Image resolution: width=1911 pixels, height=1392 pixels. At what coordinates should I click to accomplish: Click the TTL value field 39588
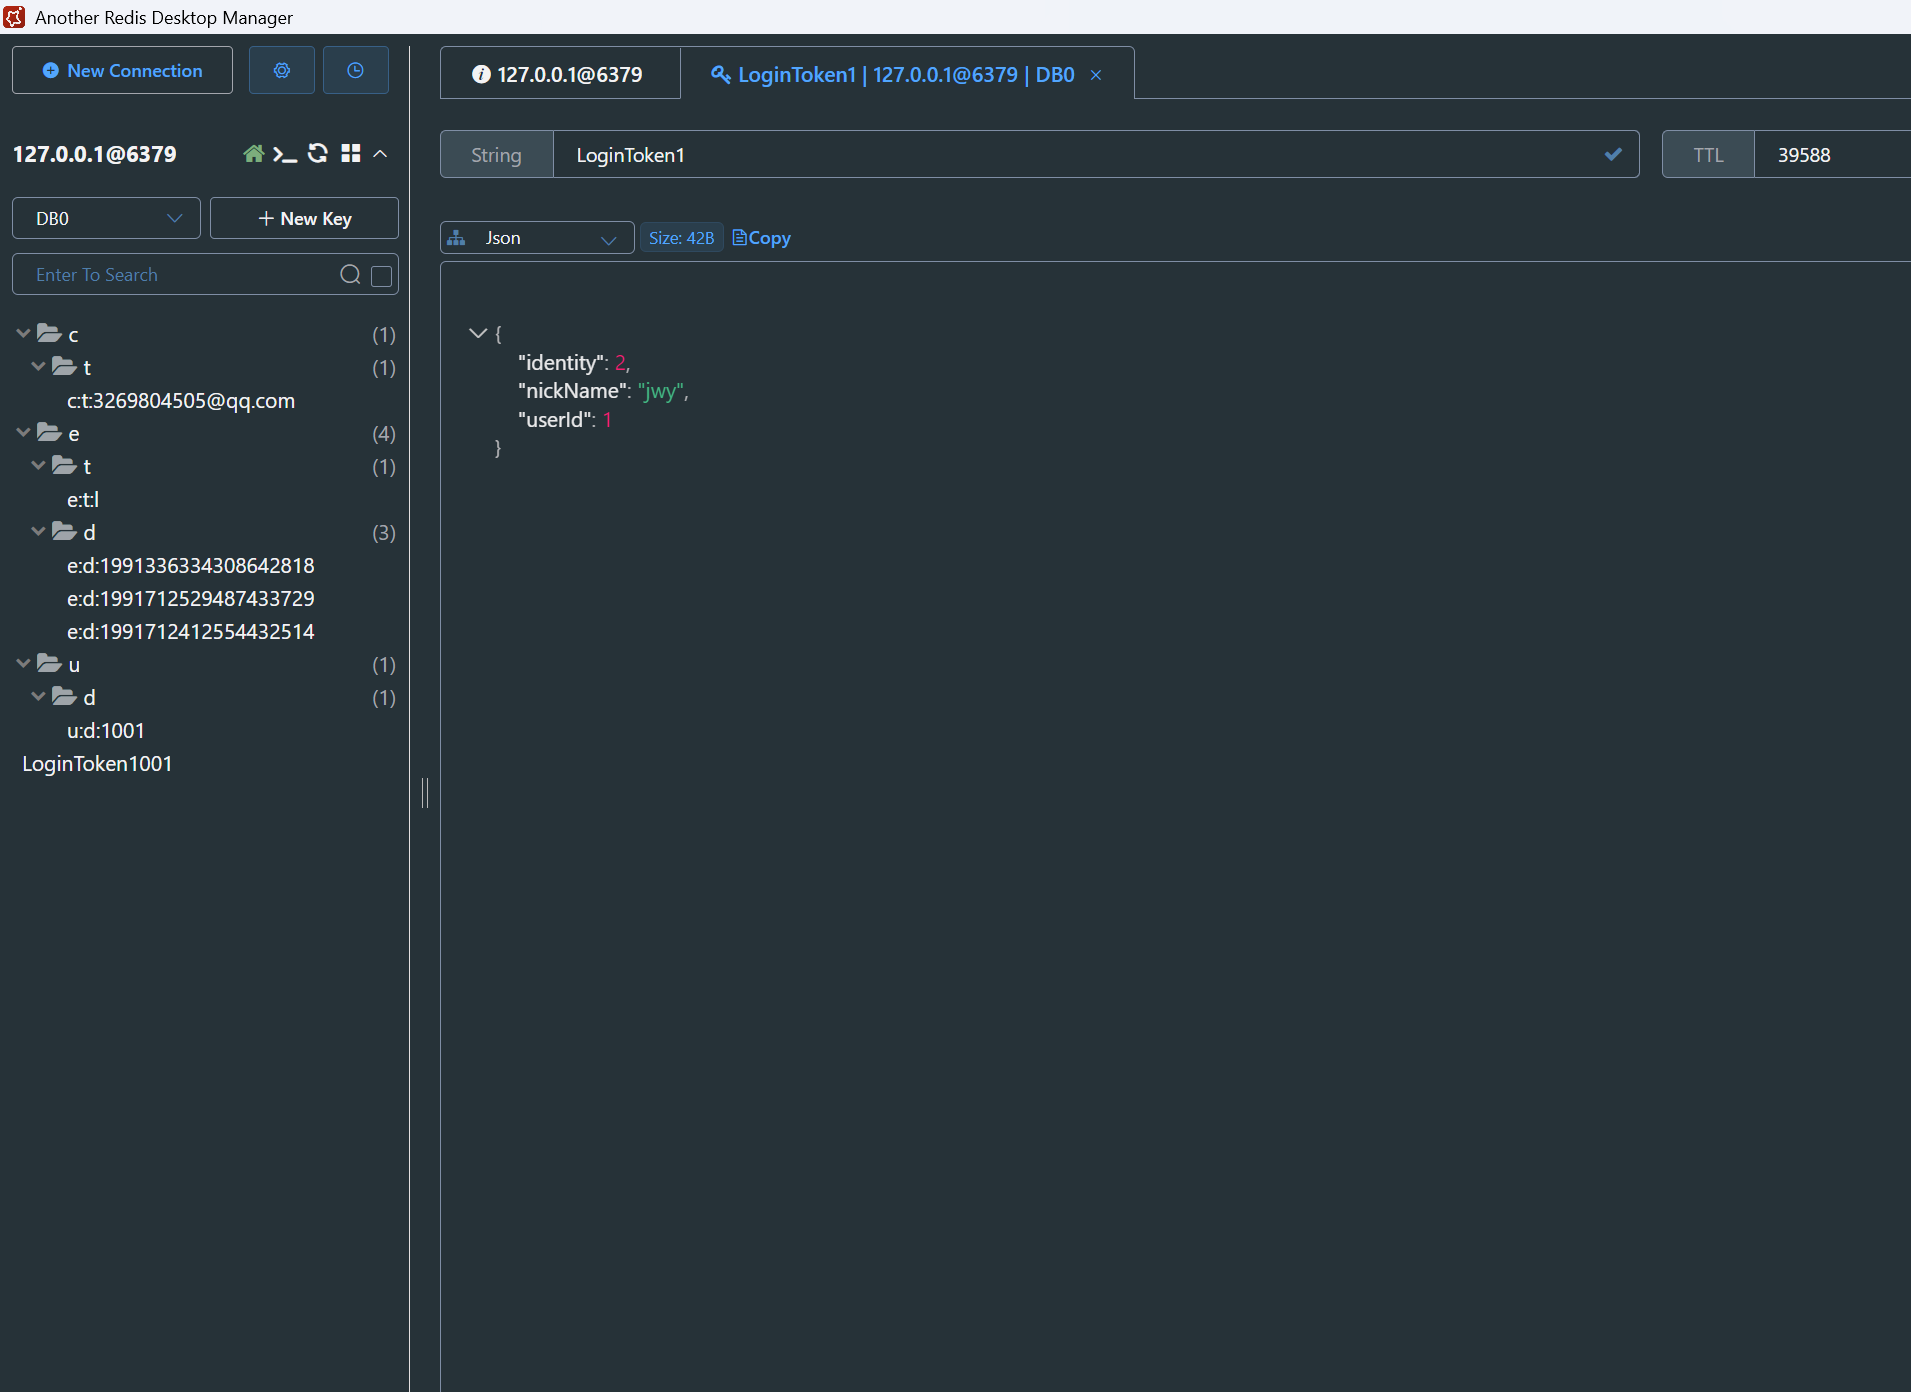(1832, 155)
